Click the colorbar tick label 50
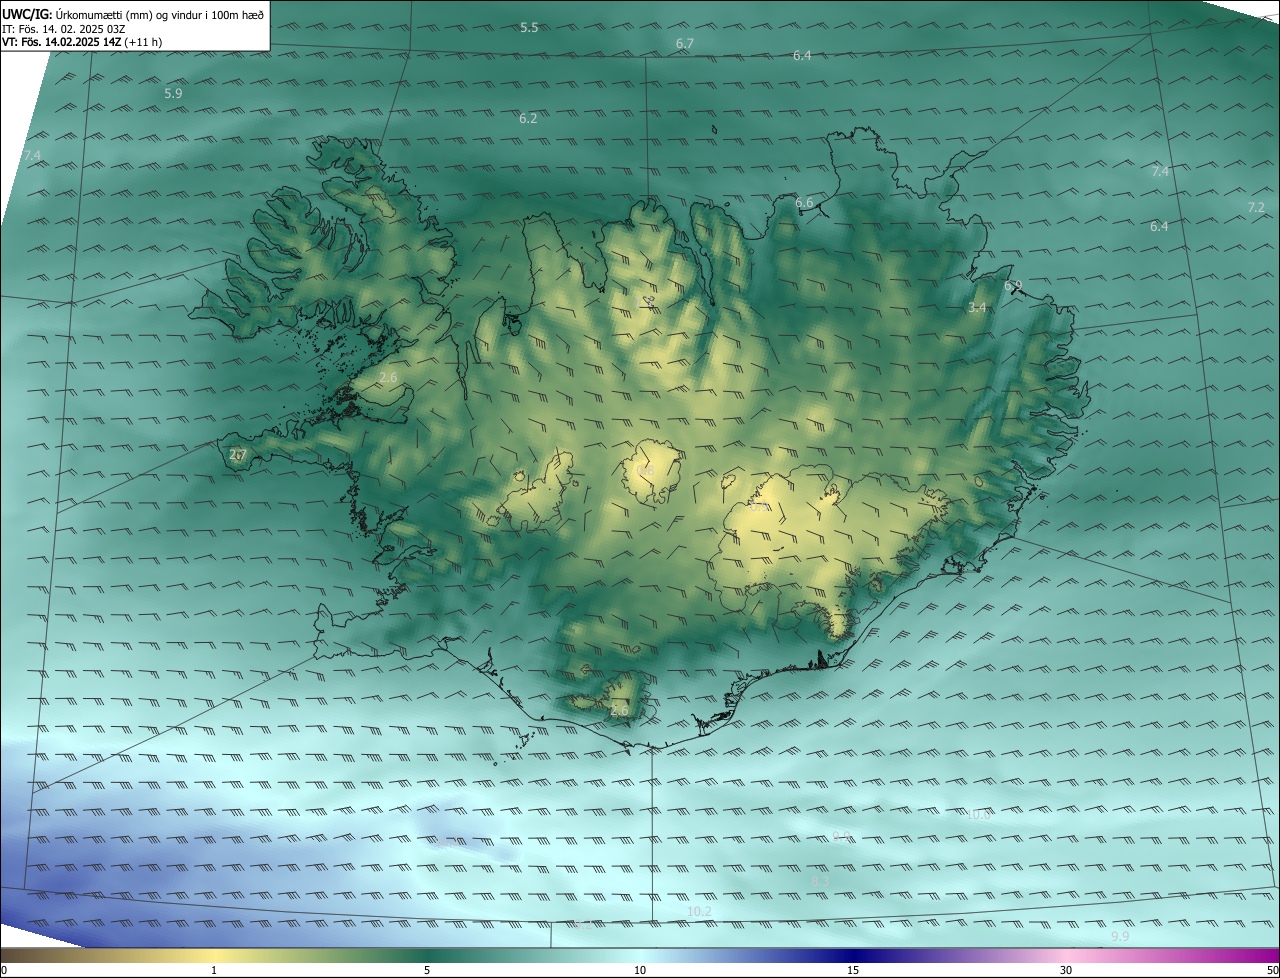1280x978 pixels. [x=1271, y=970]
